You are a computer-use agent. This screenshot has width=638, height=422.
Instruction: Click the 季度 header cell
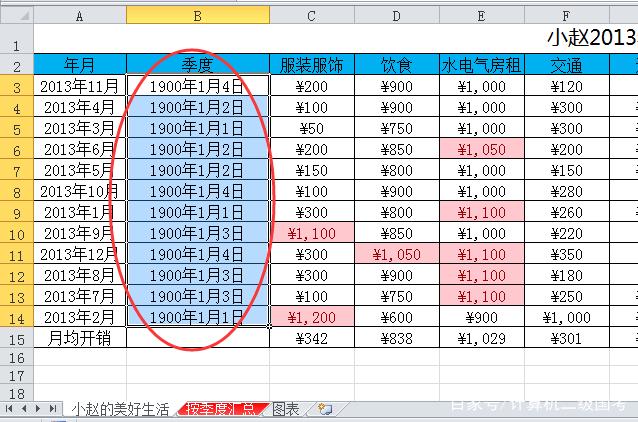198,64
